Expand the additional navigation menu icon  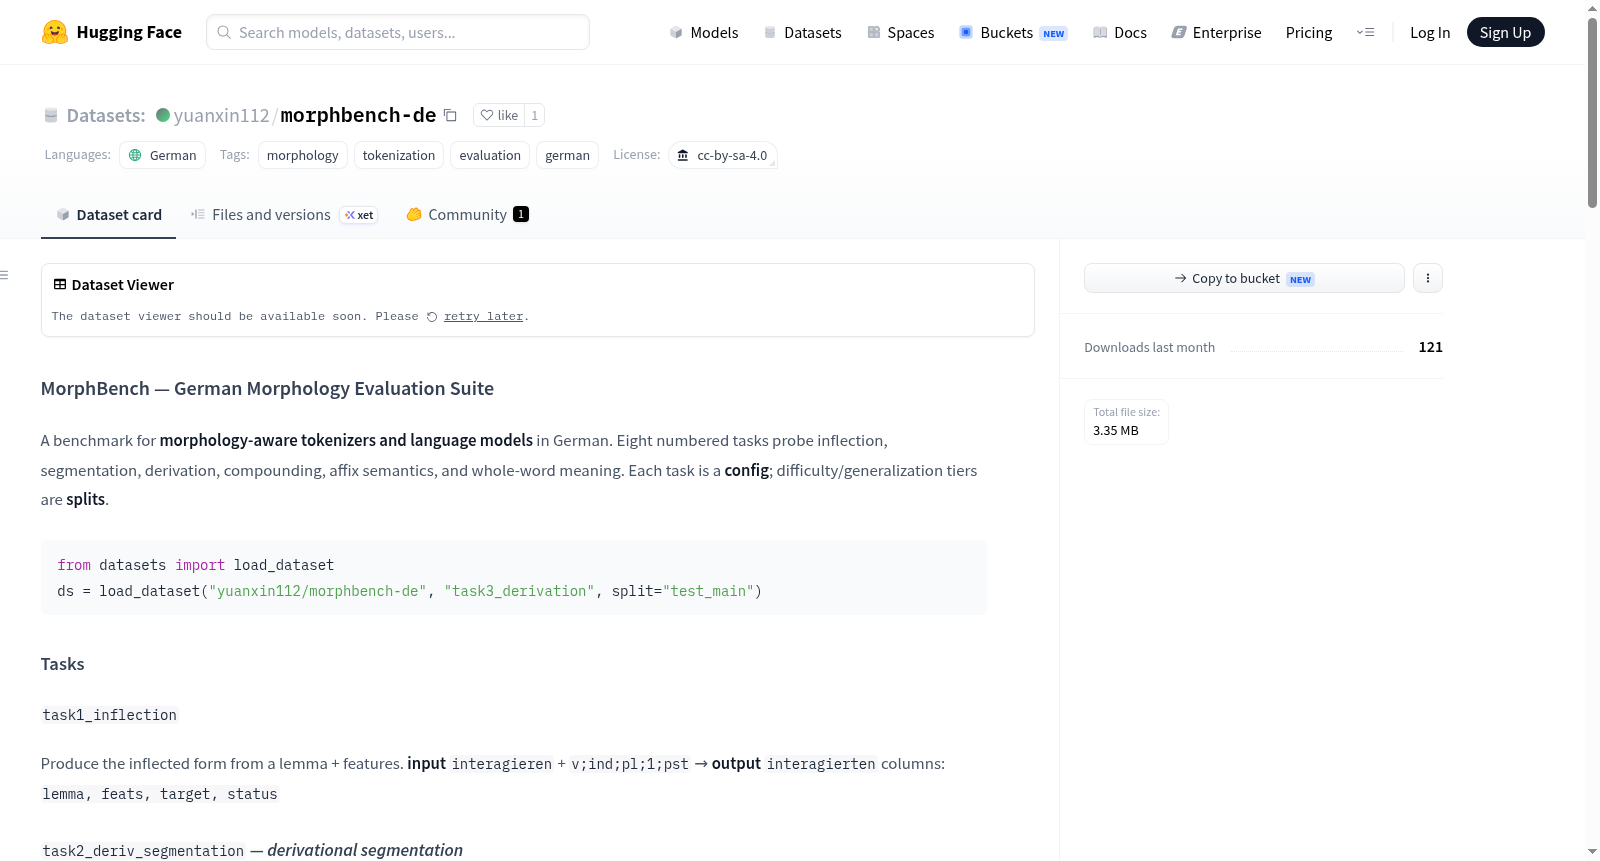coord(1365,33)
